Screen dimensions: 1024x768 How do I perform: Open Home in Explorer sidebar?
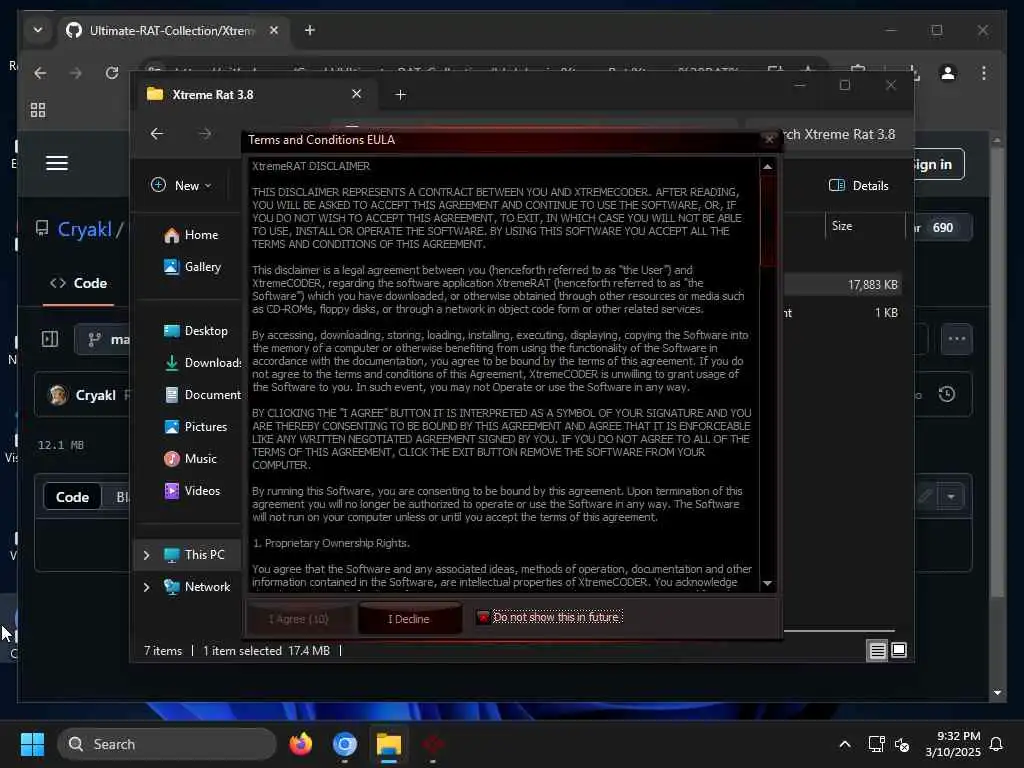coord(191,235)
